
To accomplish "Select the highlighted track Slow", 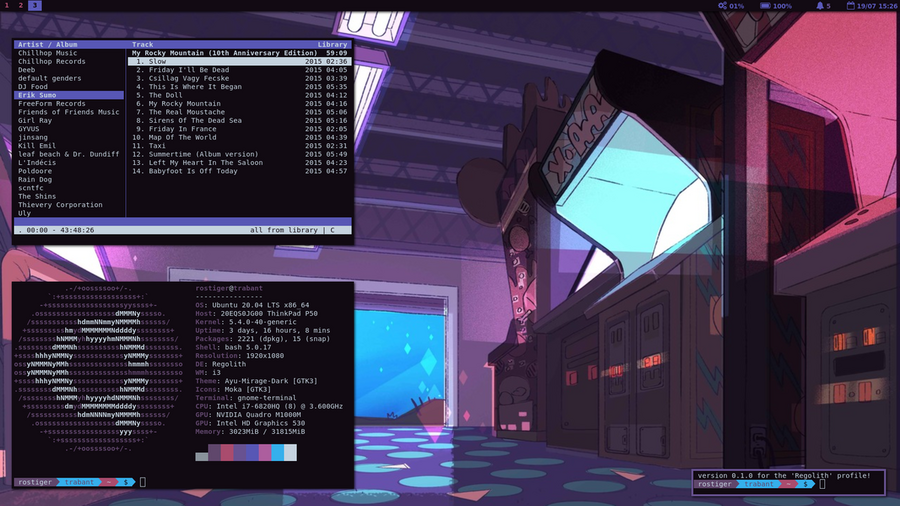I will pos(157,62).
